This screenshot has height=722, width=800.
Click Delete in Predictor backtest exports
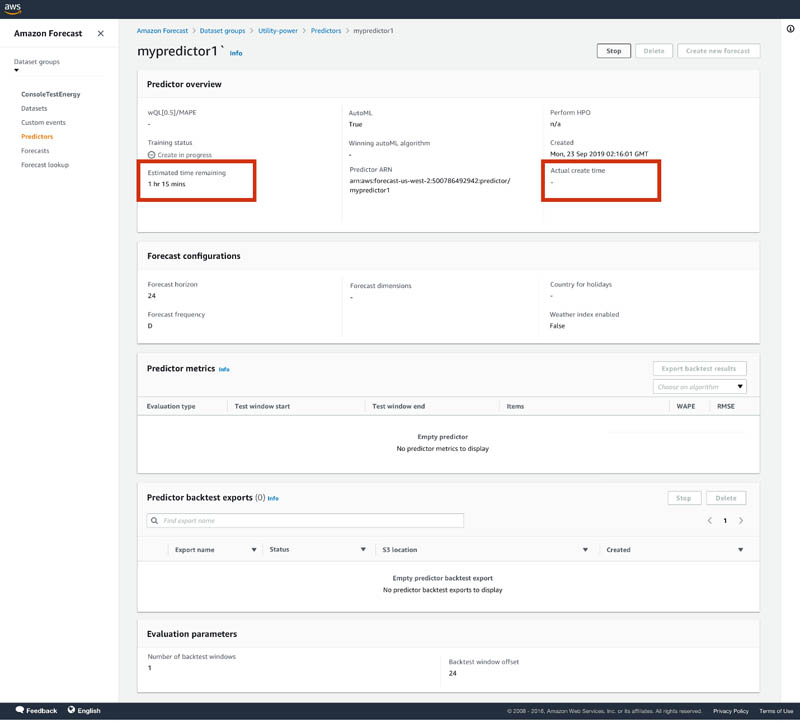(726, 498)
